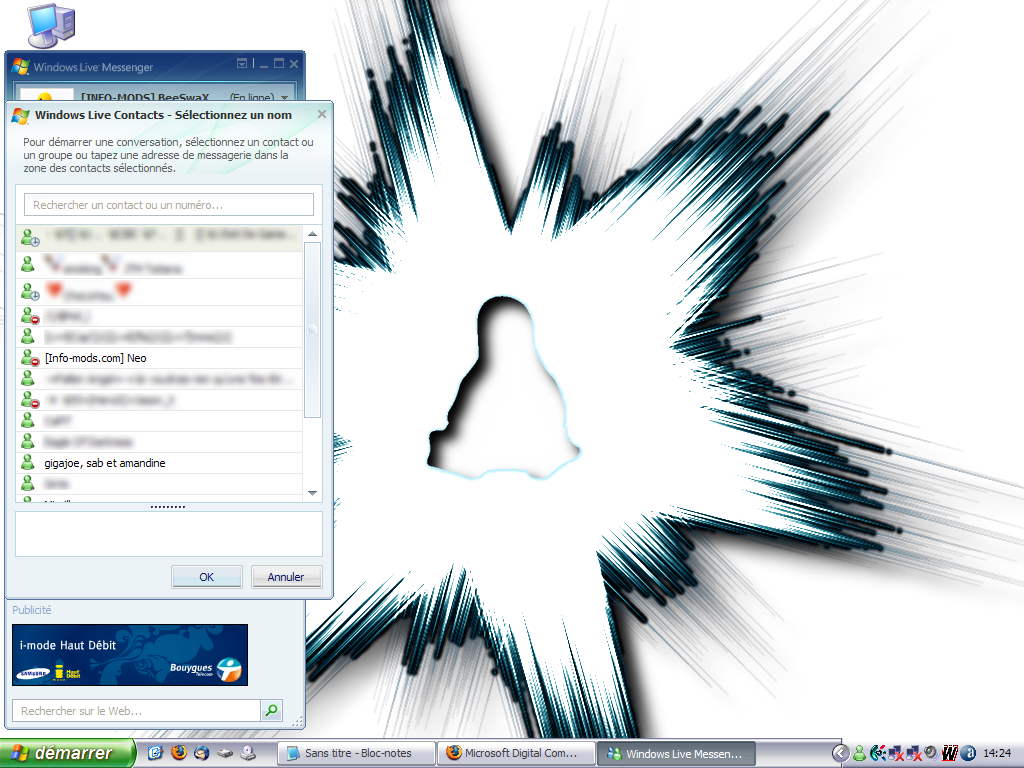1024x768 pixels.
Task: Open the hard drive Quick Launch icon
Action: (x=225, y=753)
